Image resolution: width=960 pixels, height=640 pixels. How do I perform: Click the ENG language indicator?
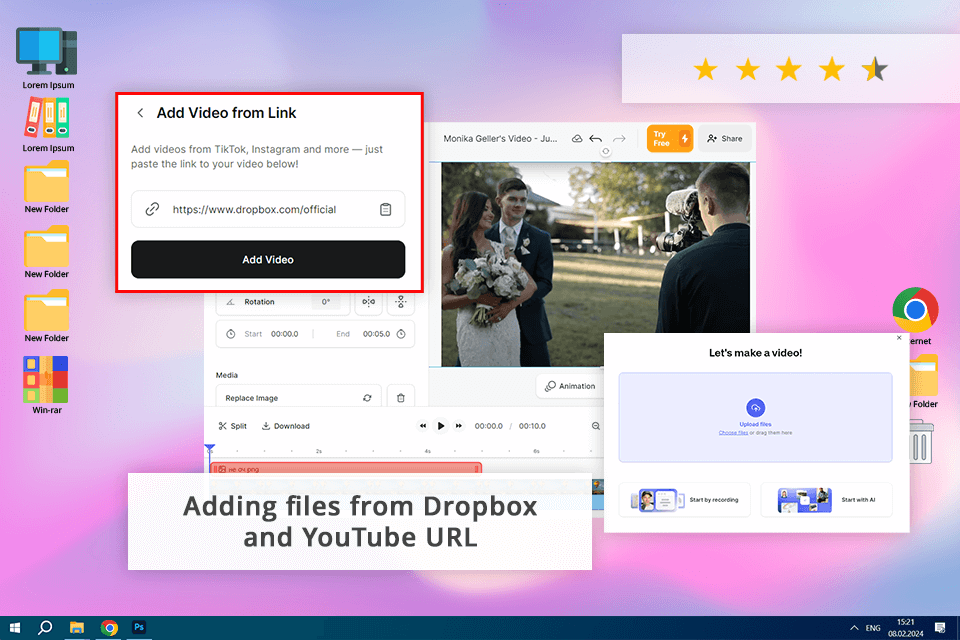click(x=873, y=628)
